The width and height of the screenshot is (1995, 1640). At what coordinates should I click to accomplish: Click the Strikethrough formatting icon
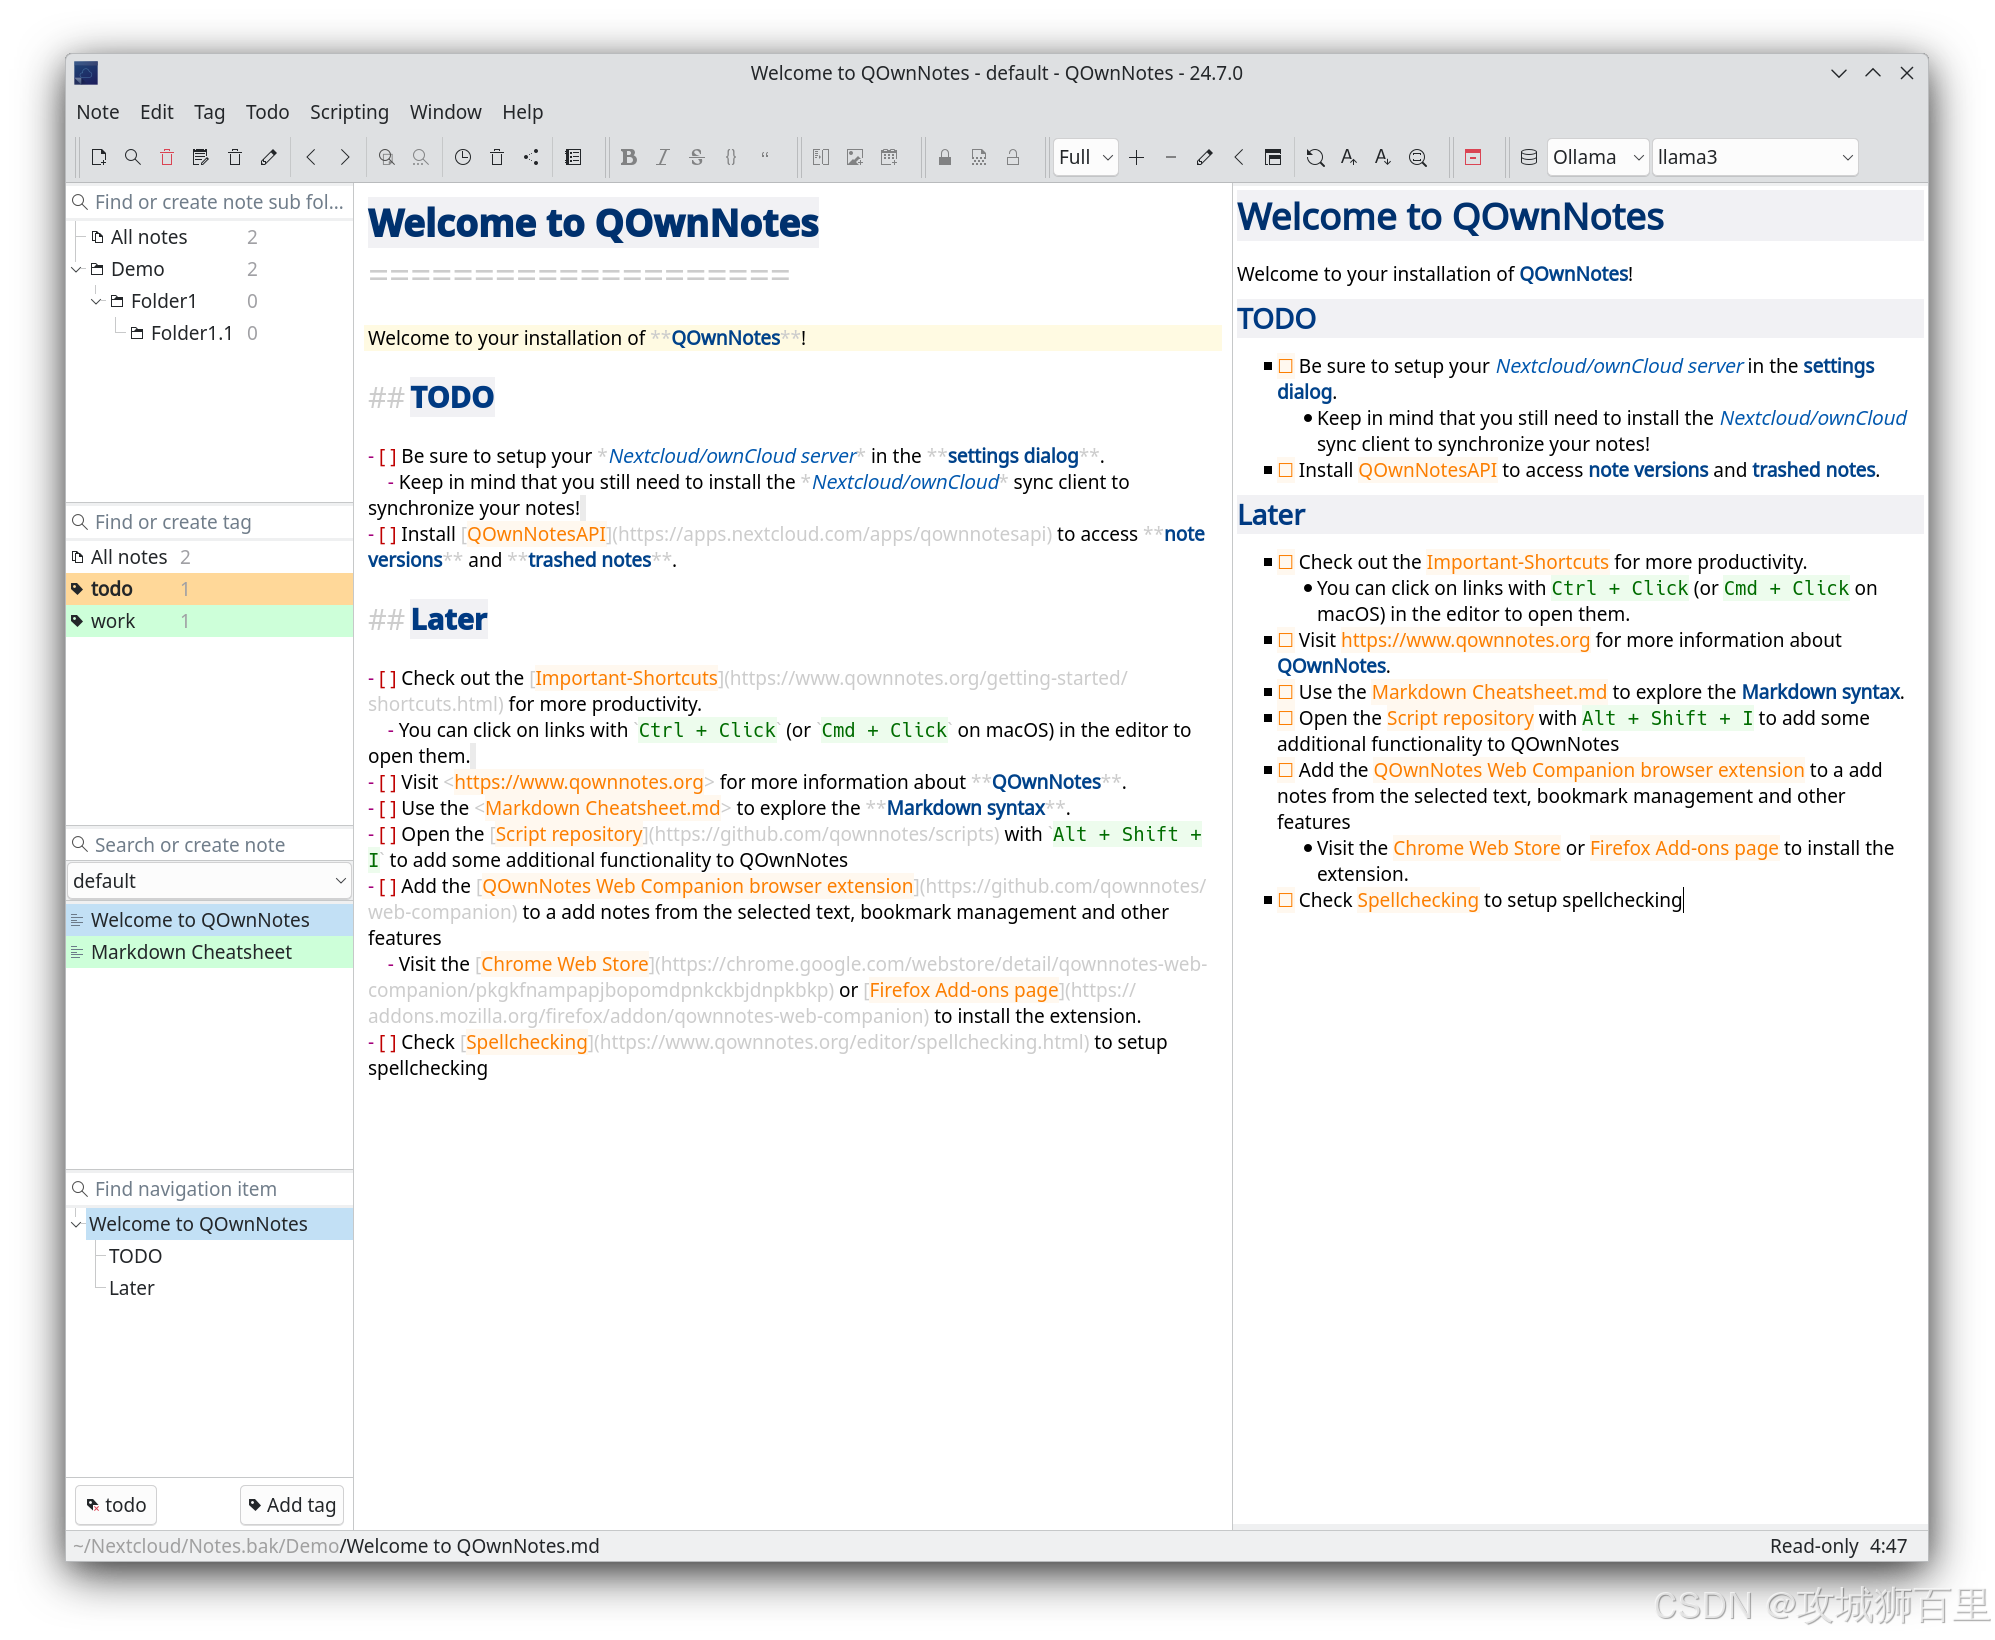(x=696, y=157)
